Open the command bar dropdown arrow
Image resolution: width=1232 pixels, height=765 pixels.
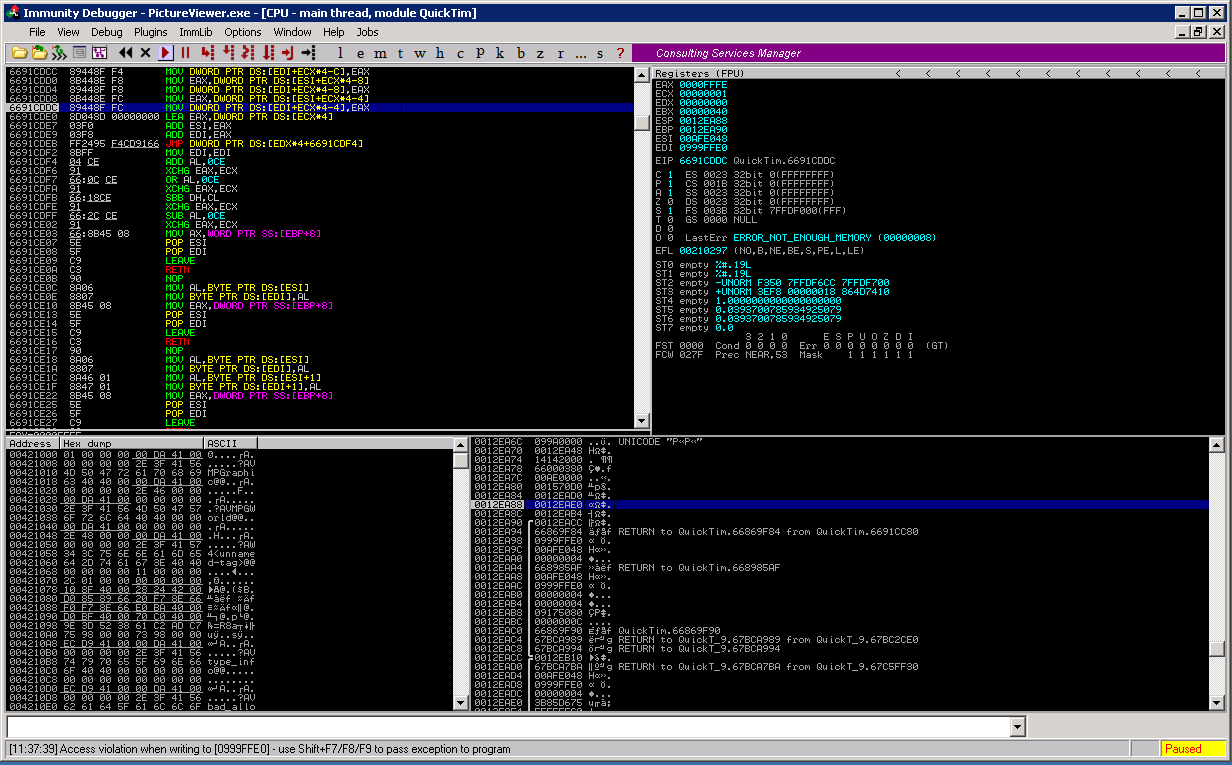coord(1018,727)
